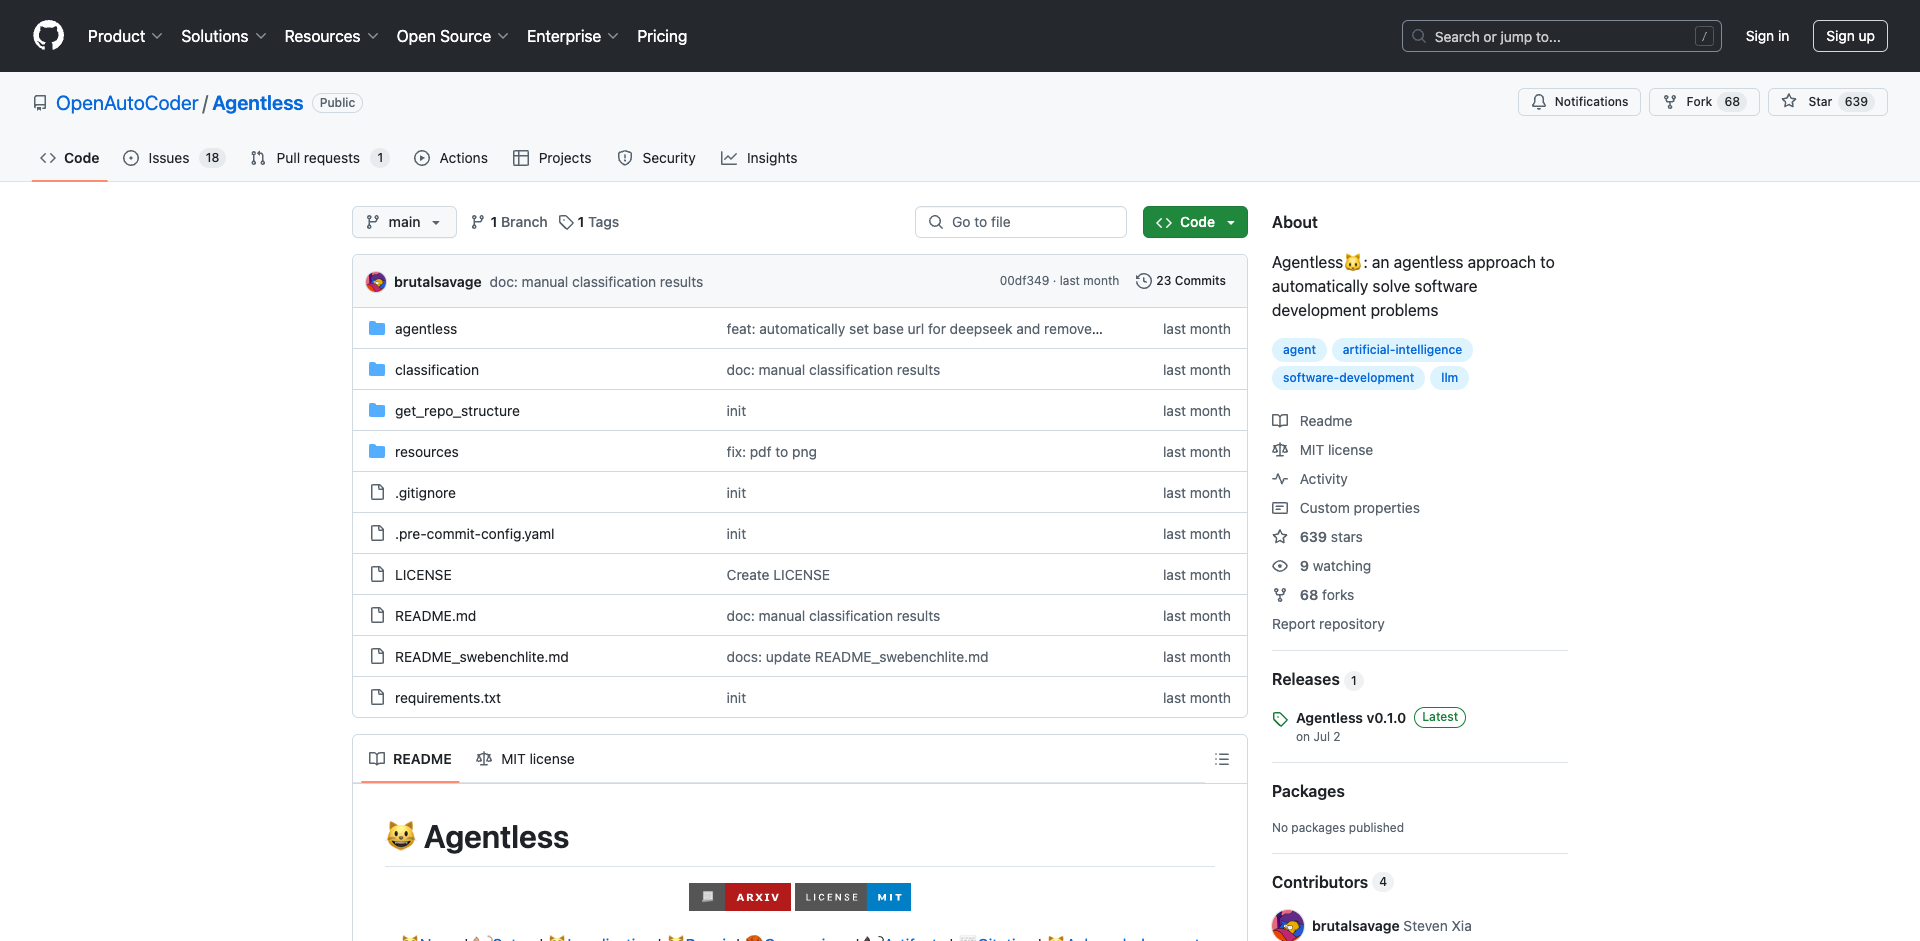The width and height of the screenshot is (1920, 941).
Task: Open the LICENSE file
Action: point(423,575)
